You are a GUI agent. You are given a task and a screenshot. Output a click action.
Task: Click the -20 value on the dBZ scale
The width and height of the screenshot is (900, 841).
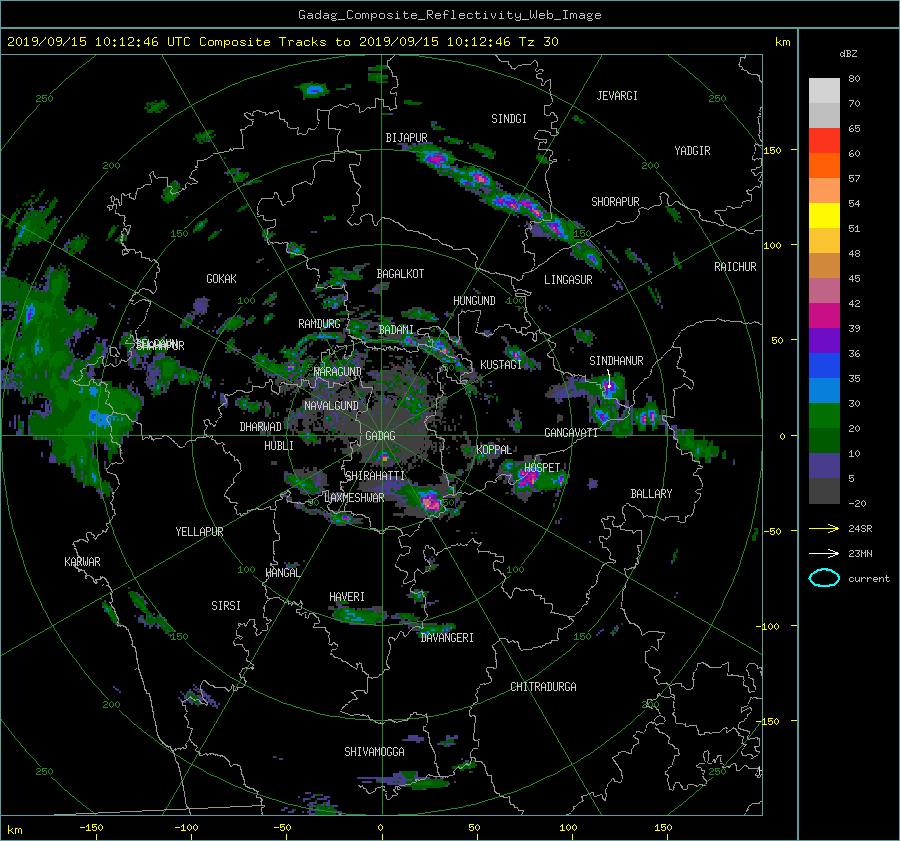(857, 503)
